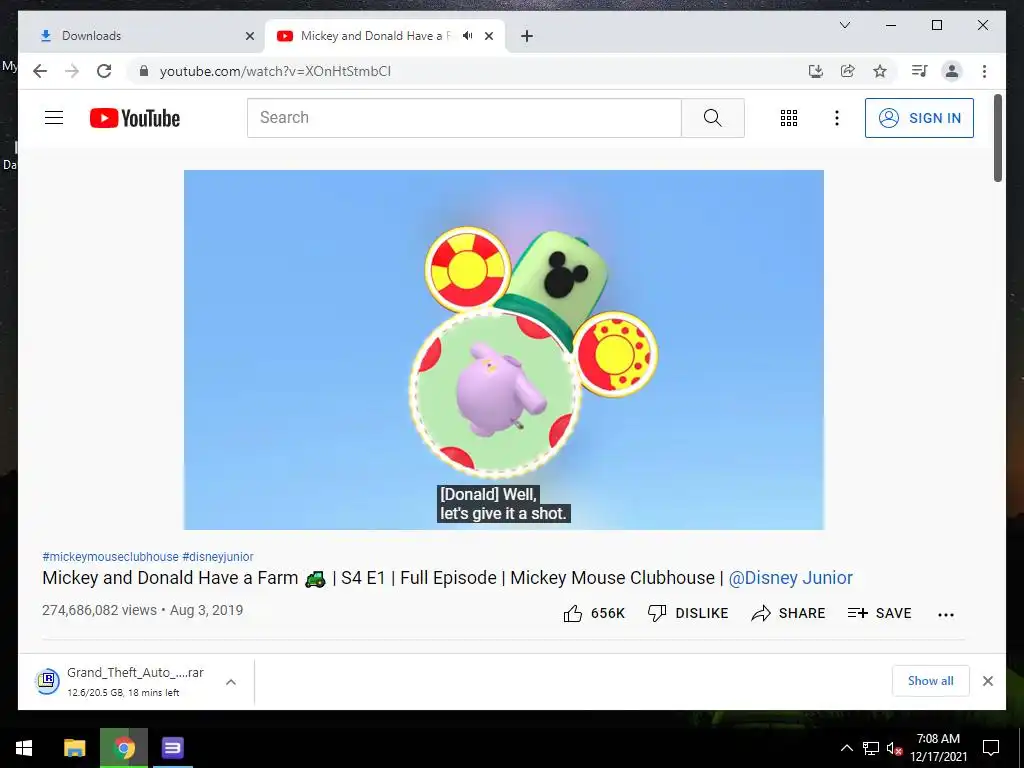Open a new Chrome tab

(x=527, y=36)
